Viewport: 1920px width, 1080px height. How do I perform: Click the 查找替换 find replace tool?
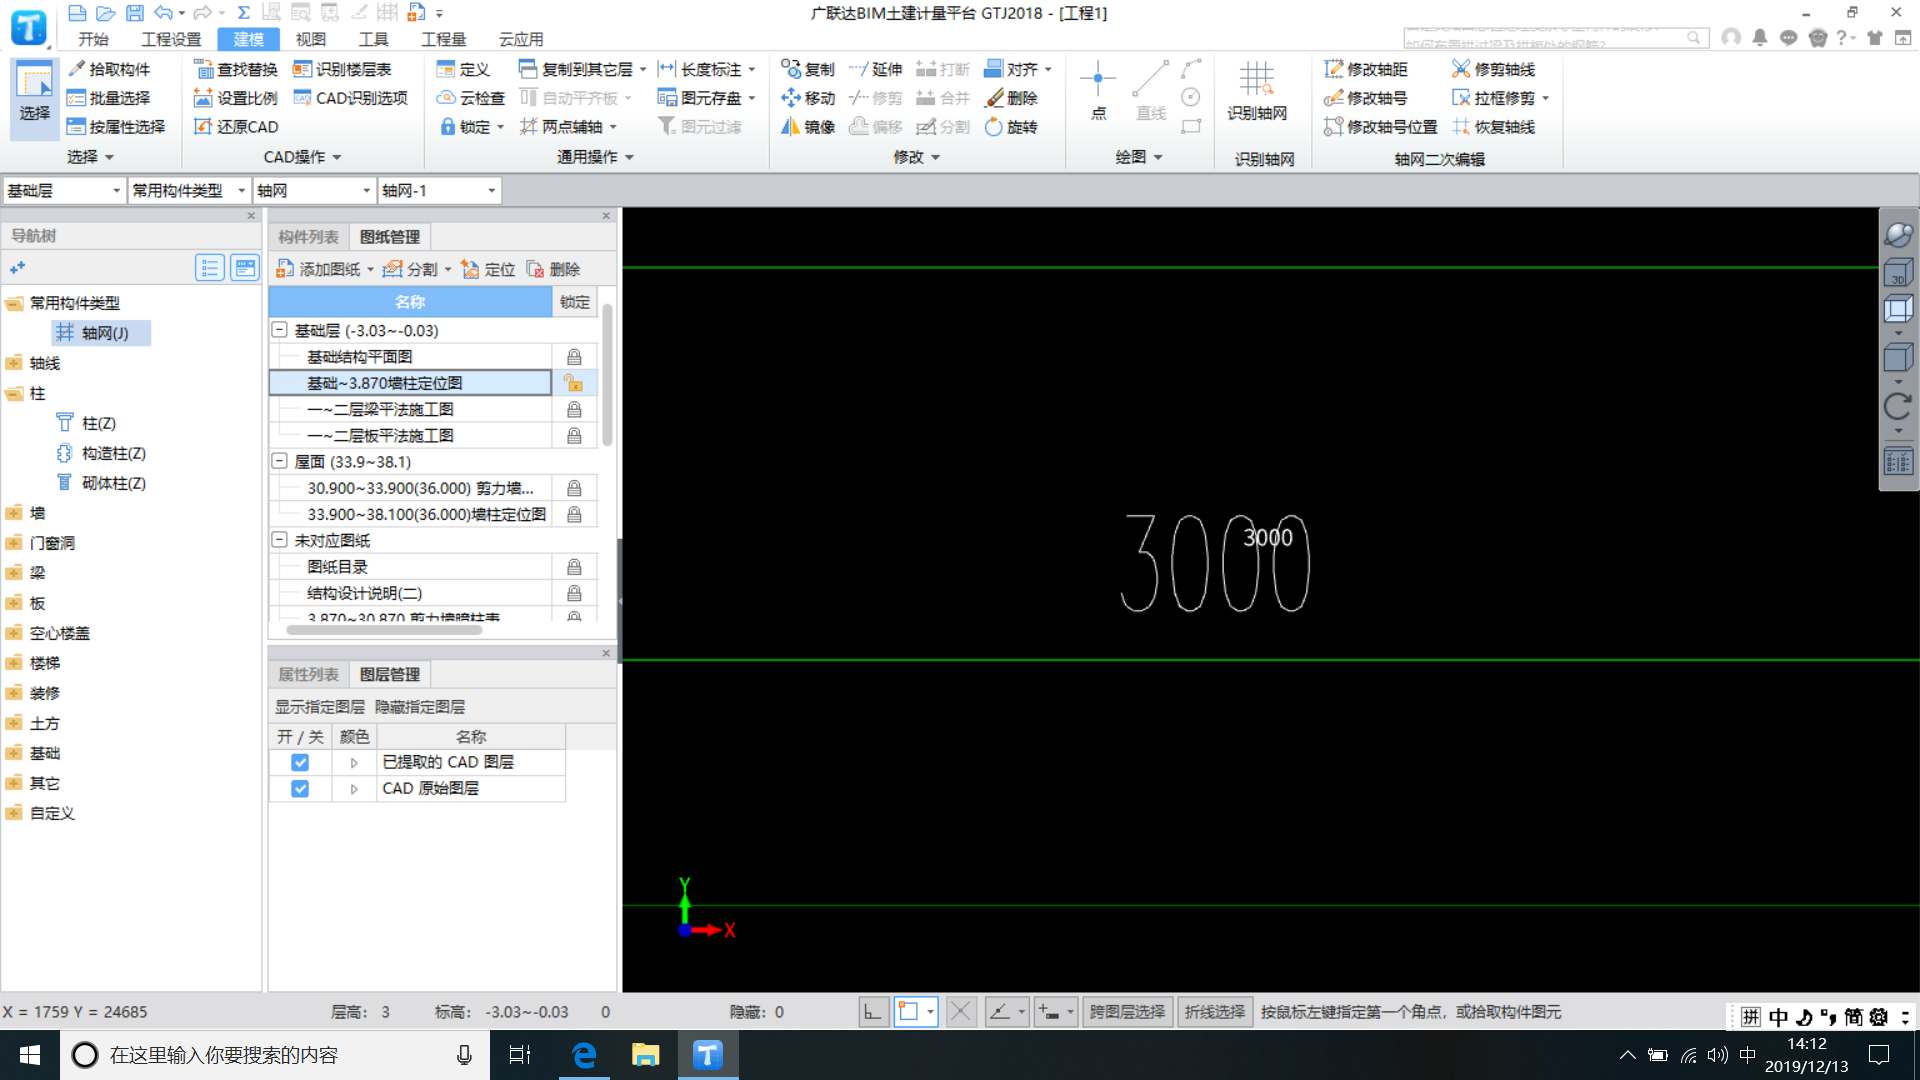pyautogui.click(x=236, y=69)
